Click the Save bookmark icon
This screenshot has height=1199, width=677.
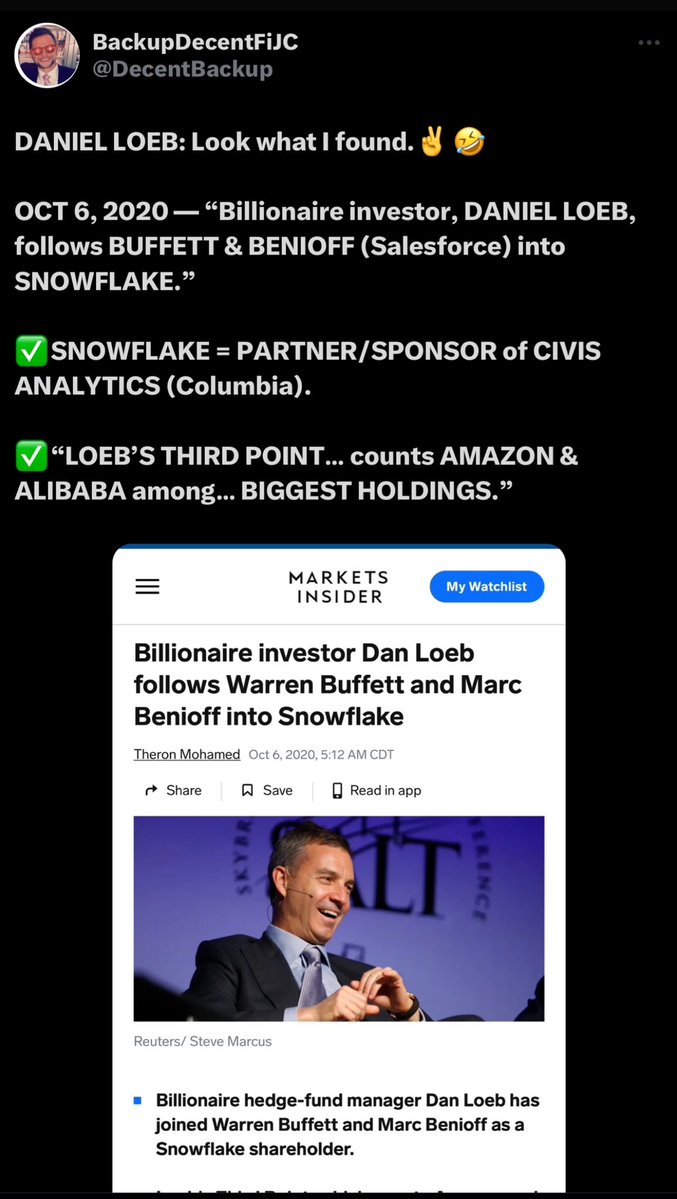[x=247, y=790]
